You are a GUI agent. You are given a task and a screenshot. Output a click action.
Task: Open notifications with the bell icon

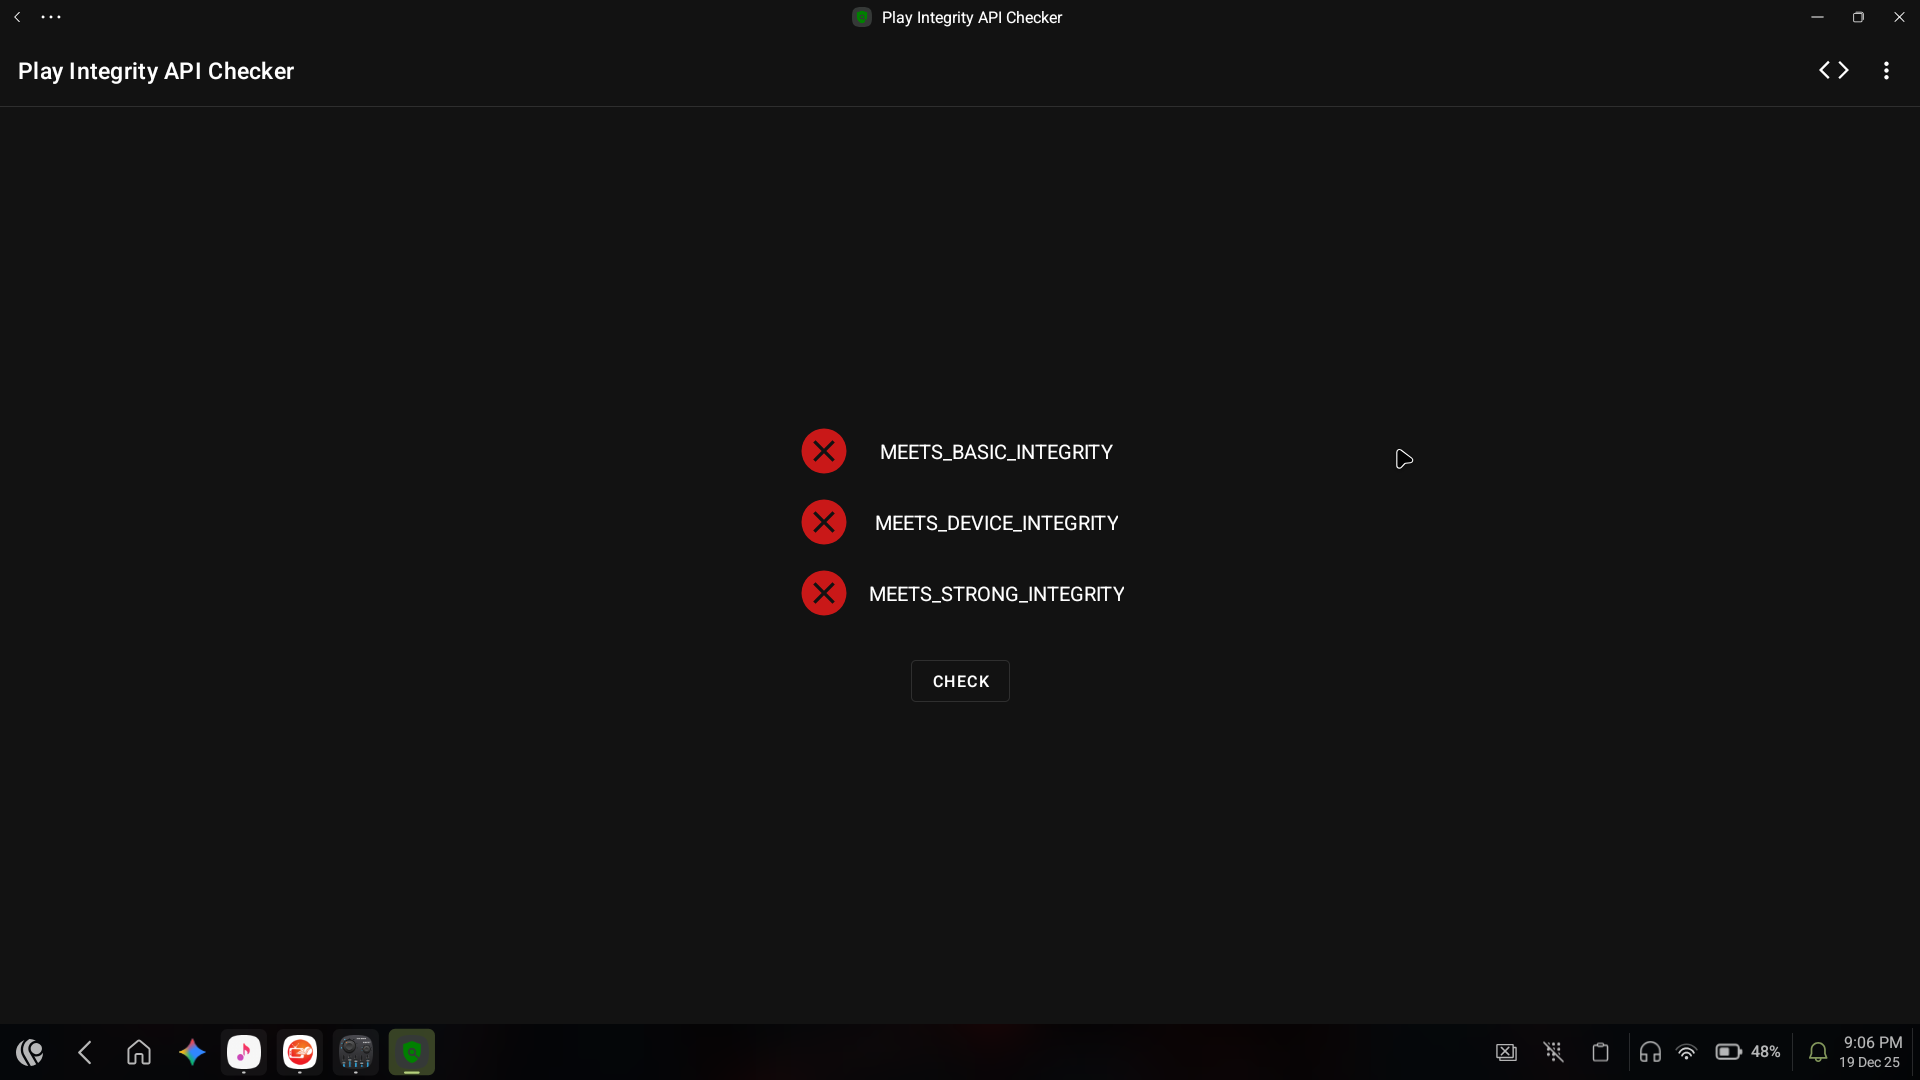coord(1818,1052)
